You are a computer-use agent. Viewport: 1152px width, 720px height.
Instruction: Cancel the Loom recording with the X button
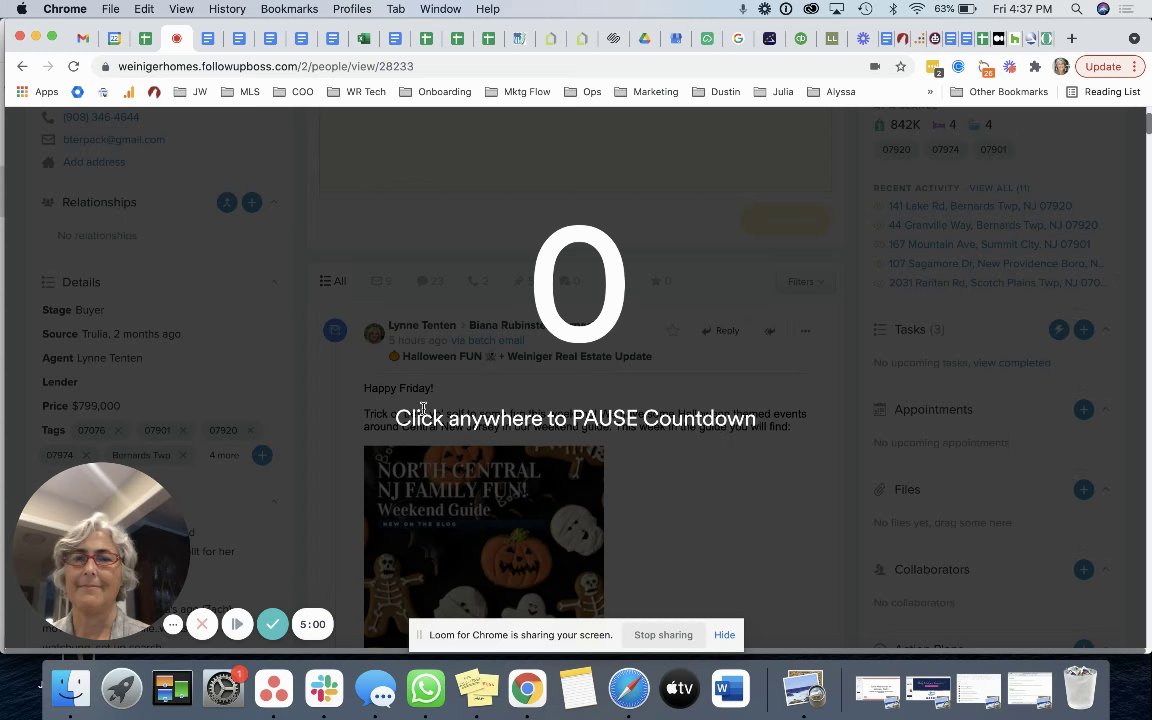pyautogui.click(x=202, y=624)
